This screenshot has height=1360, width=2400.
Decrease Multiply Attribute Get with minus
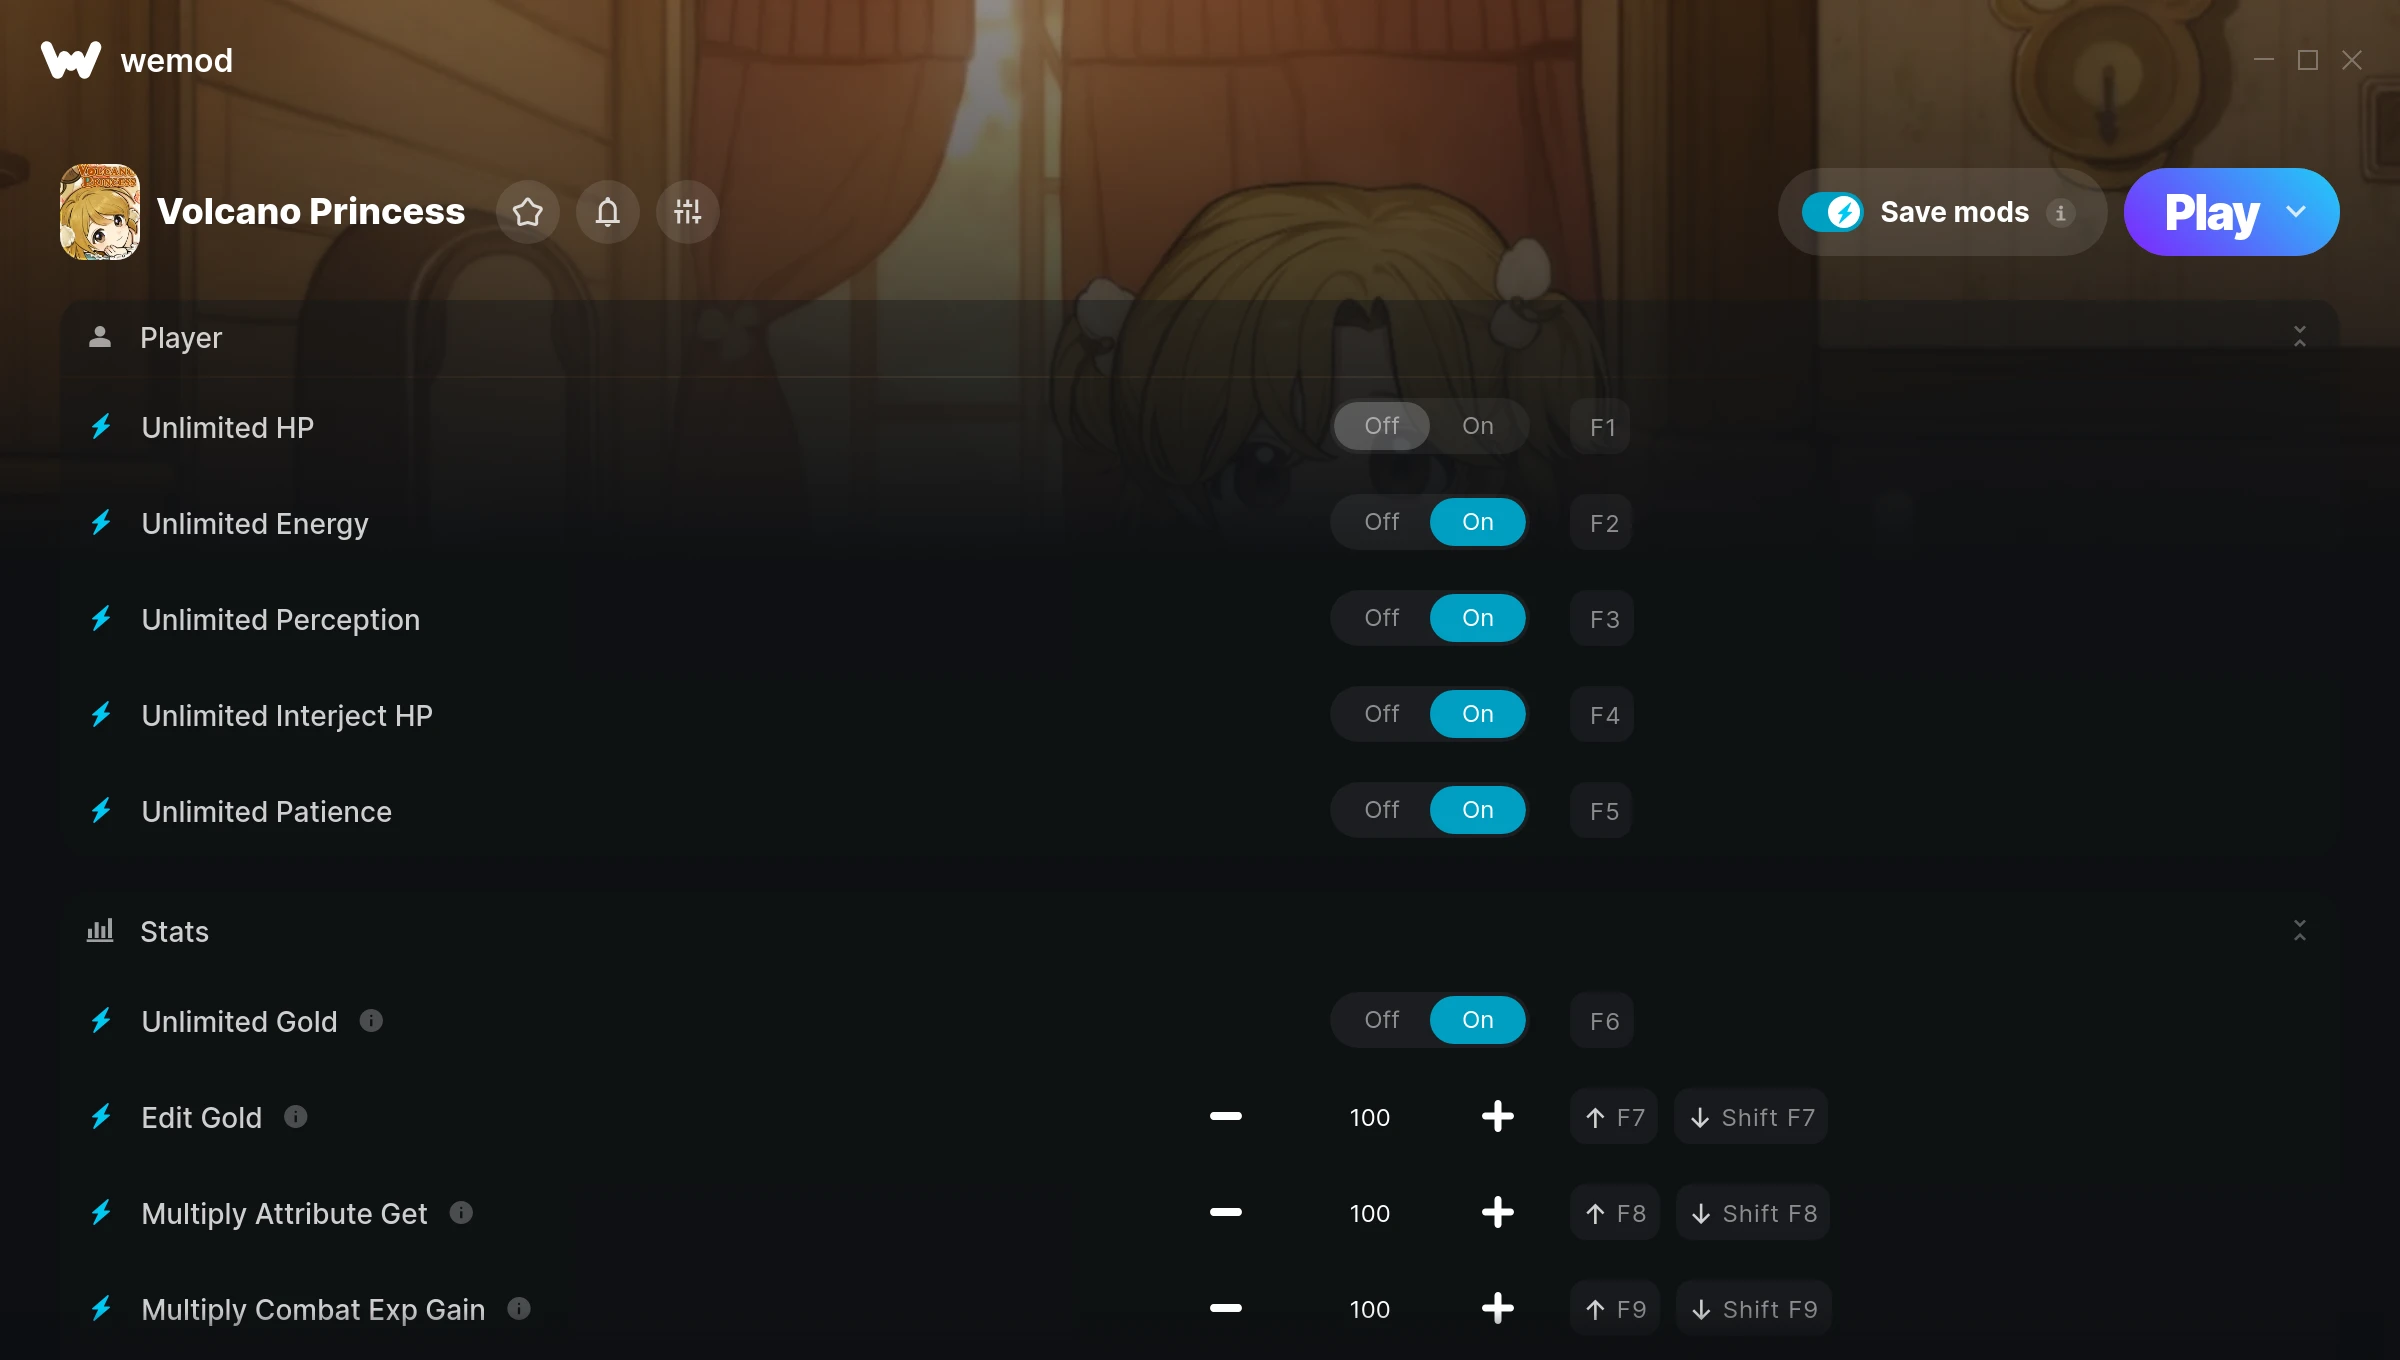(x=1226, y=1212)
